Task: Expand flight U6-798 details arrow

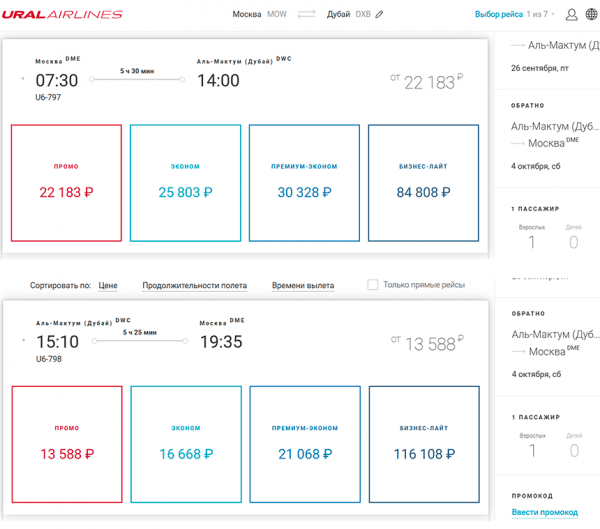Action: tap(24, 340)
